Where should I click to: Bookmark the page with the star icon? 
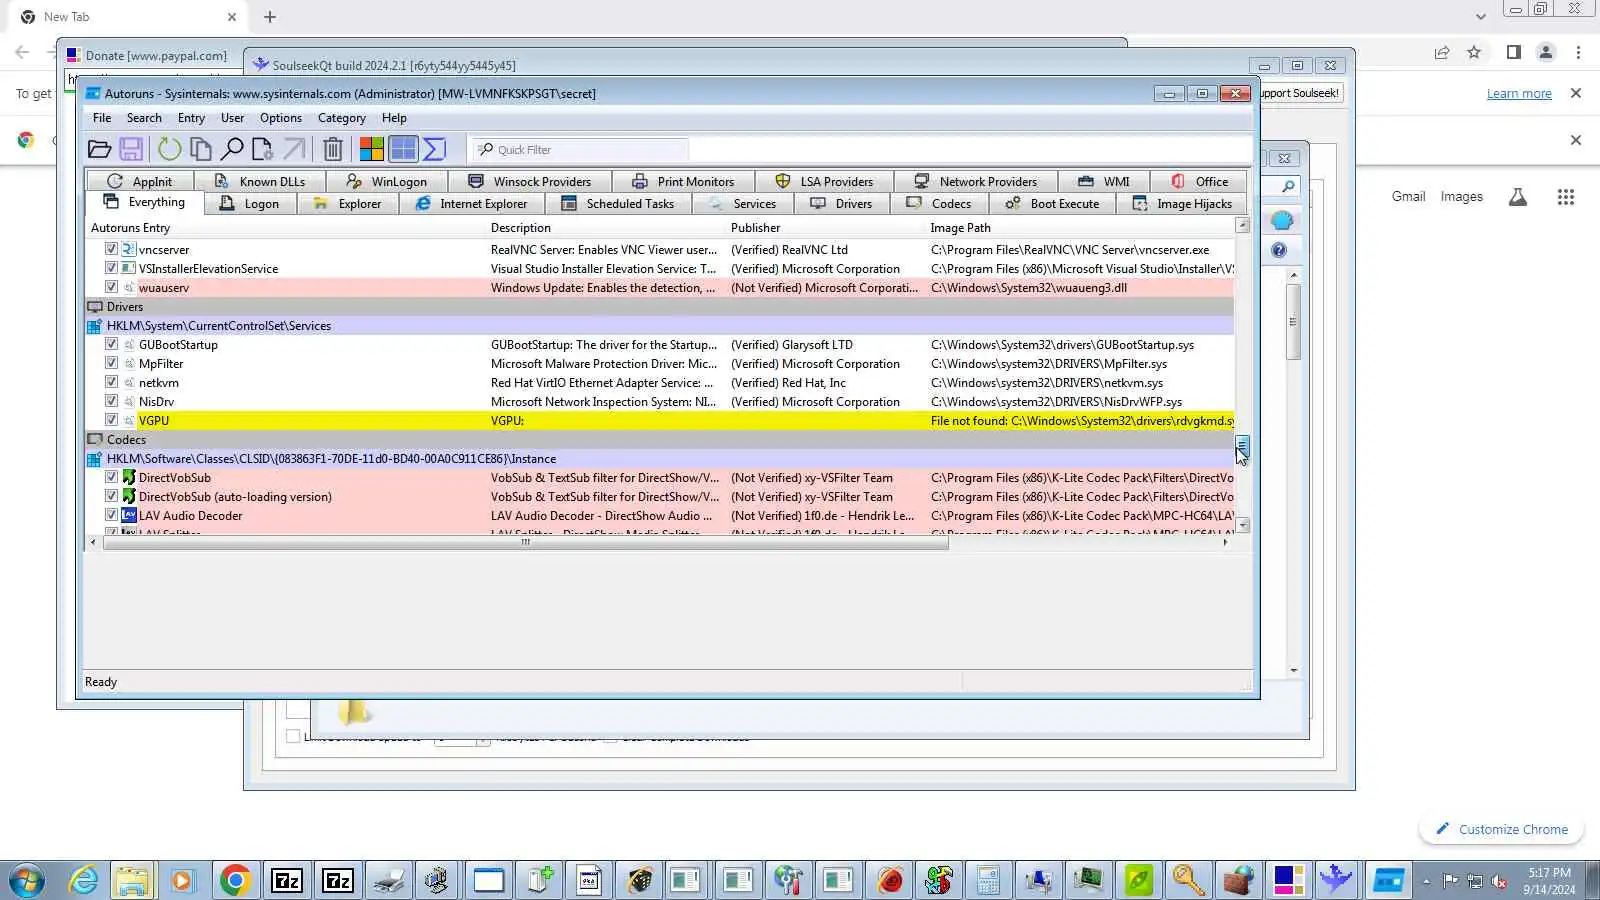[x=1474, y=53]
